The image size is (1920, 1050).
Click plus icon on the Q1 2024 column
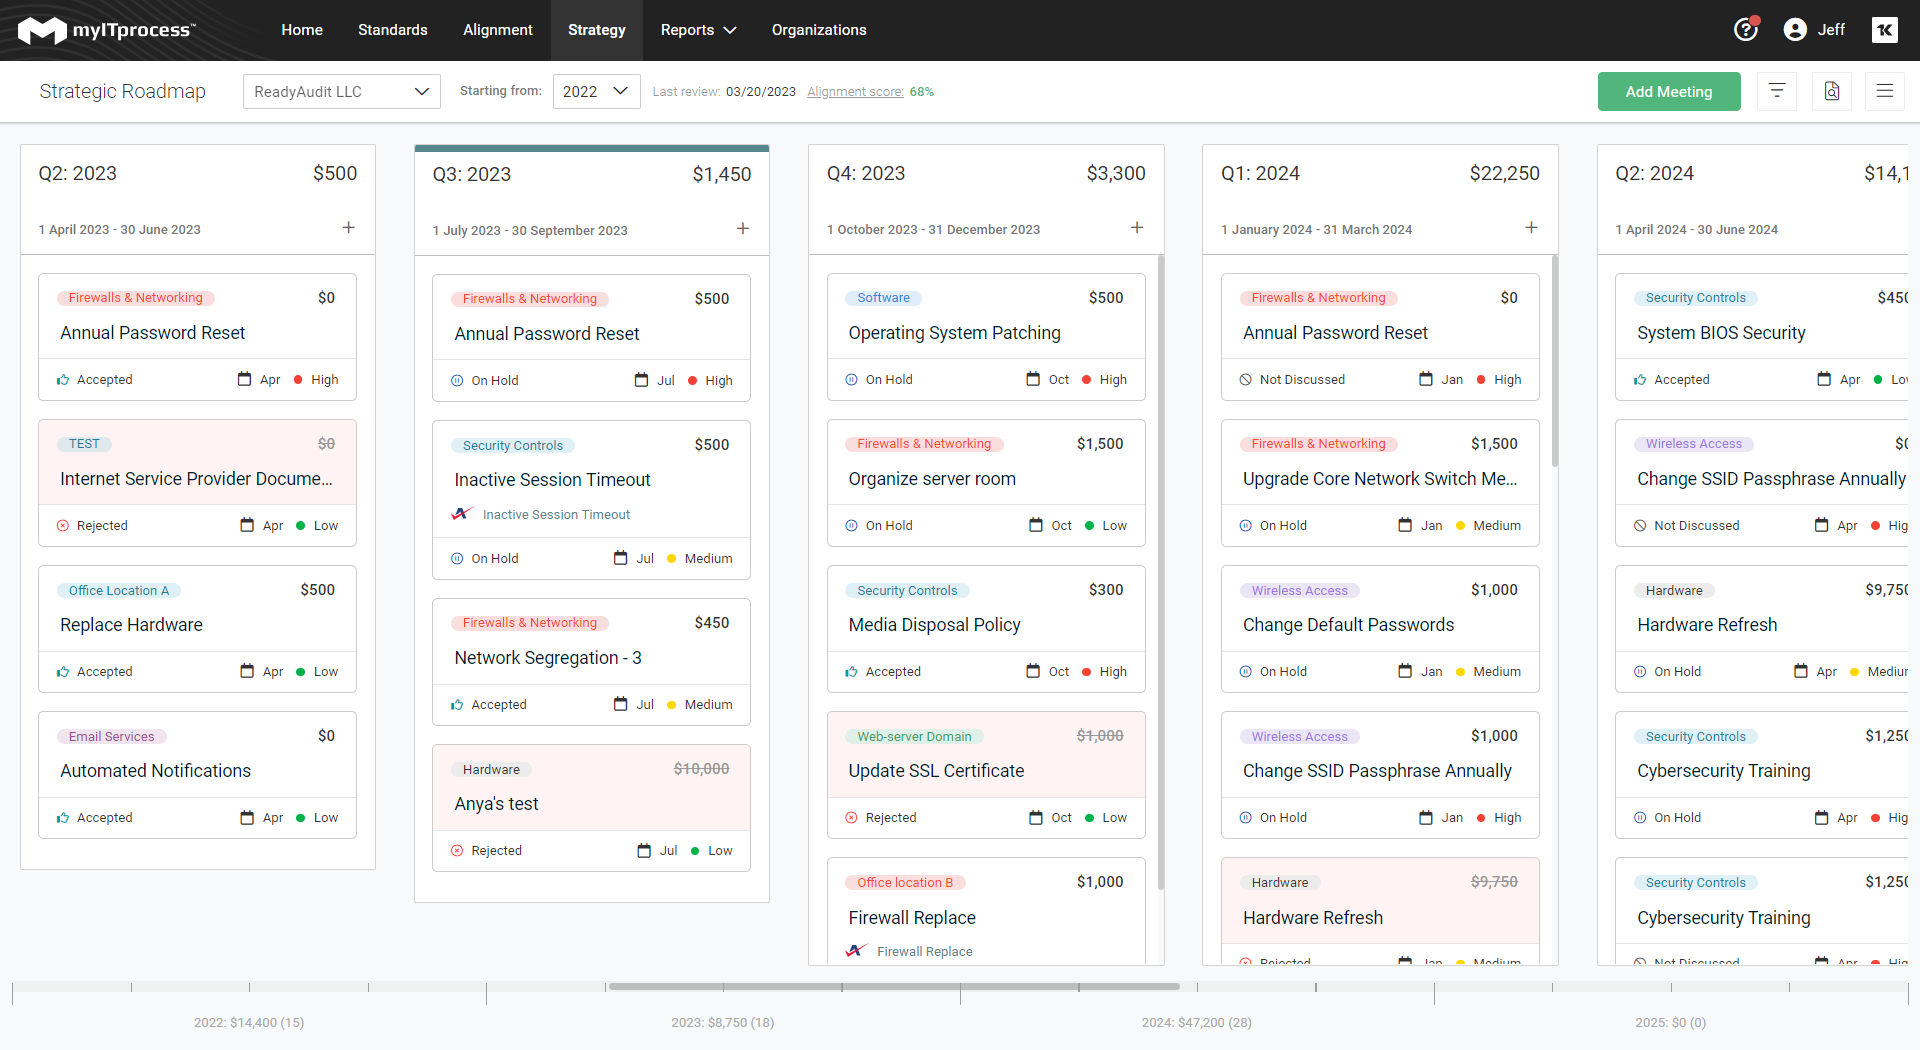(1532, 227)
